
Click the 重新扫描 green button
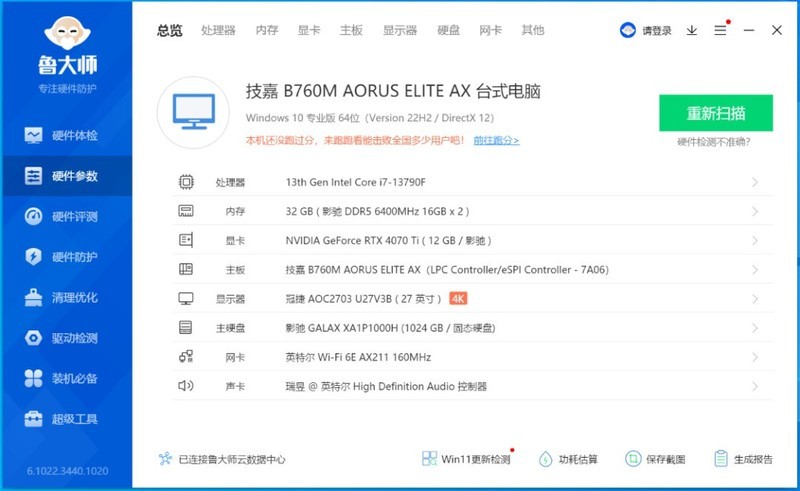(716, 113)
